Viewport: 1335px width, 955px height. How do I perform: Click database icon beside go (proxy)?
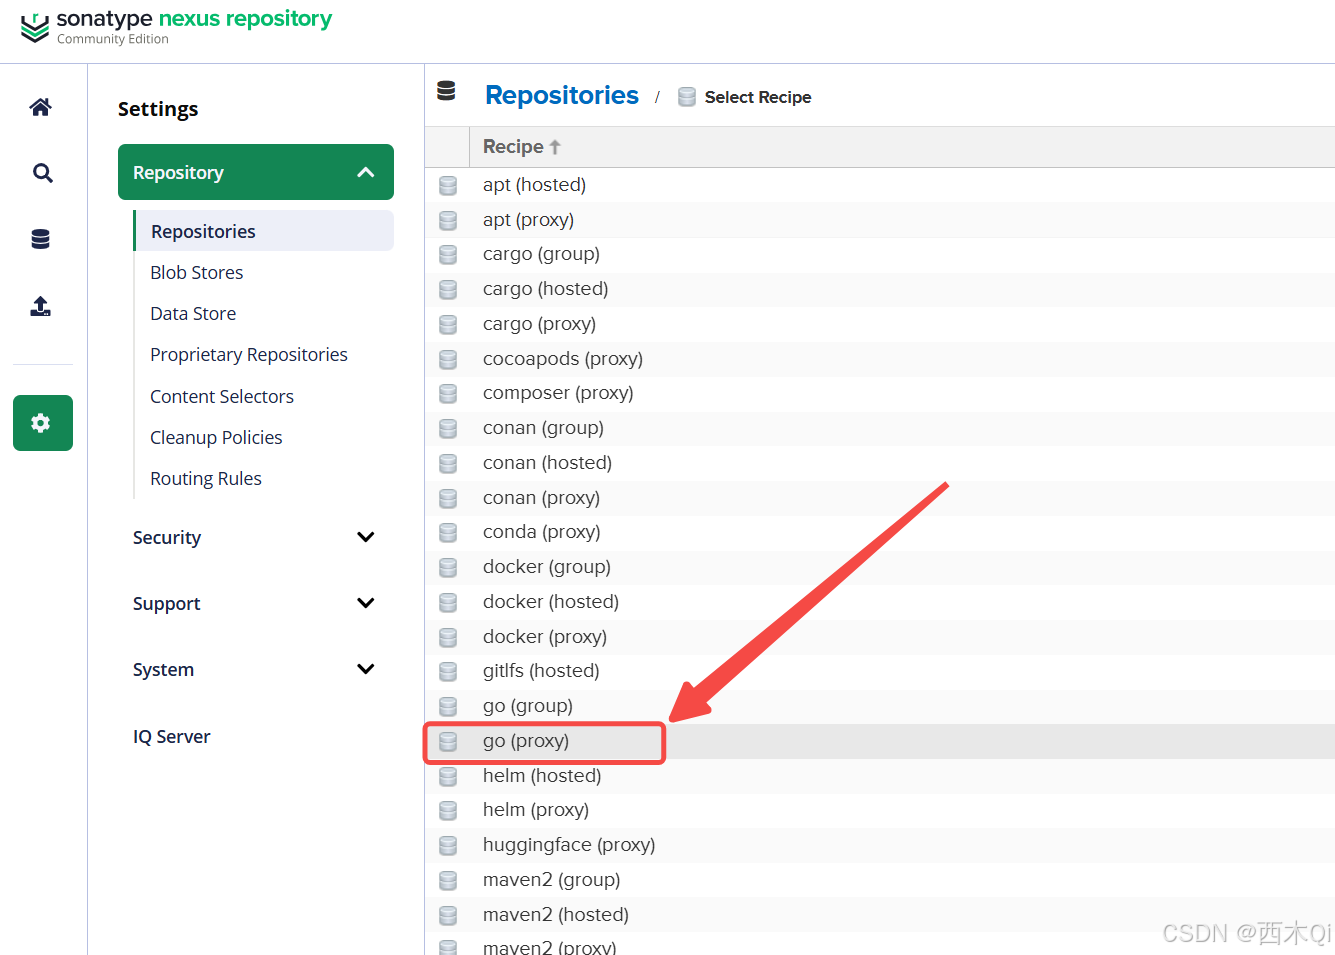pyautogui.click(x=448, y=741)
